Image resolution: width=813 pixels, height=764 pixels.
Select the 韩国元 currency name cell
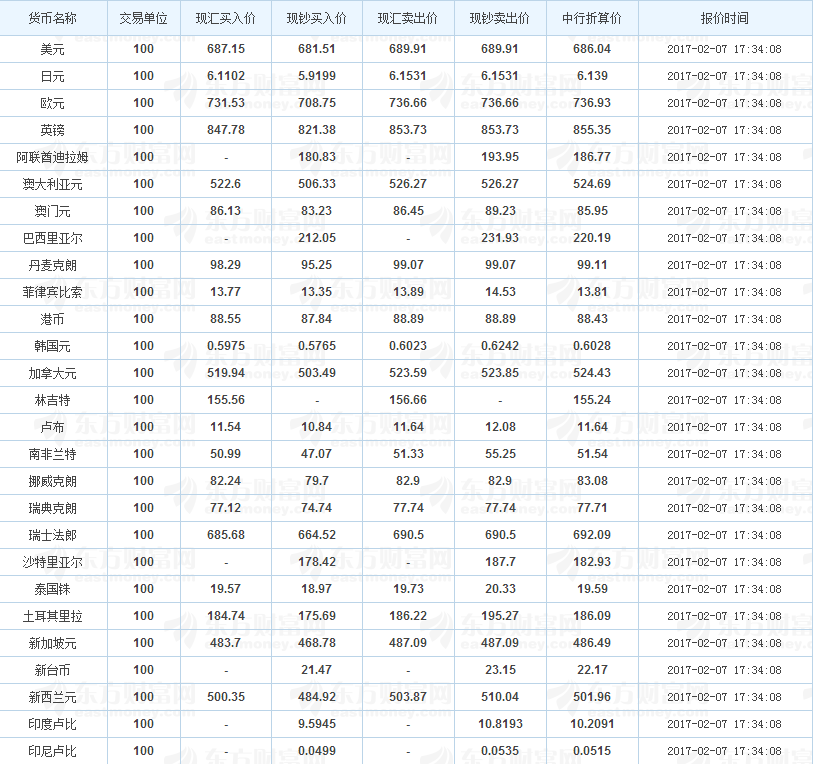53,346
